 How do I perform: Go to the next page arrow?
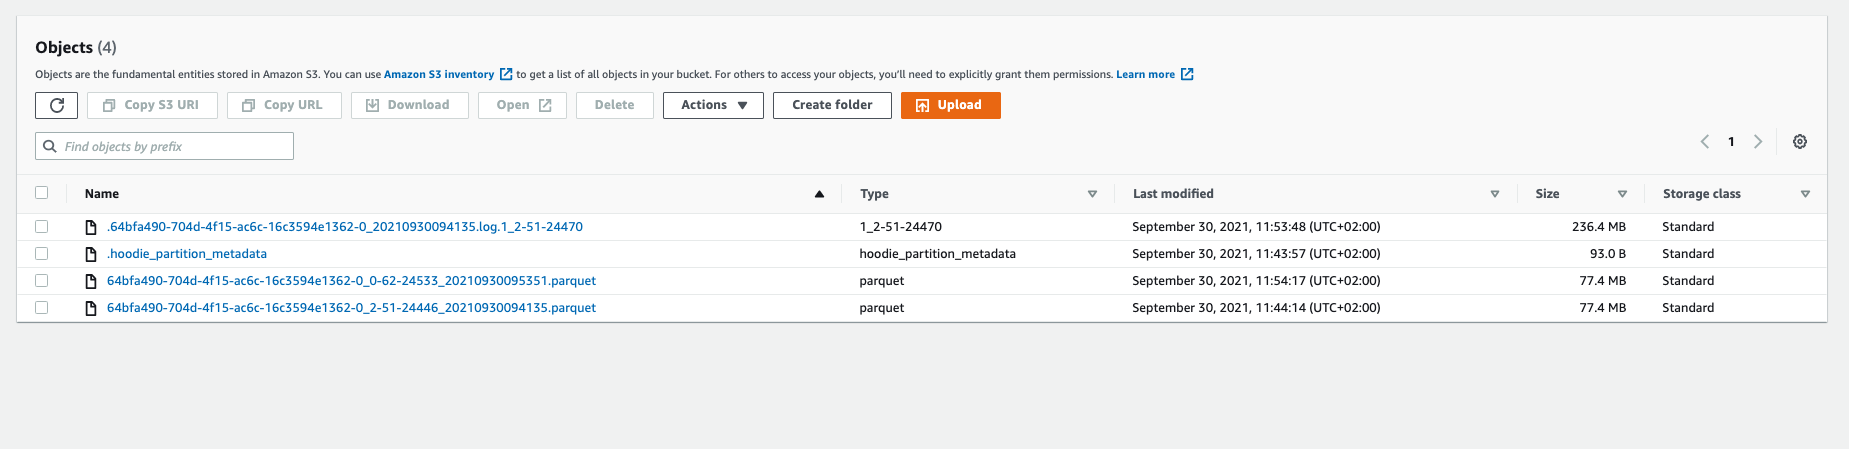(1758, 142)
